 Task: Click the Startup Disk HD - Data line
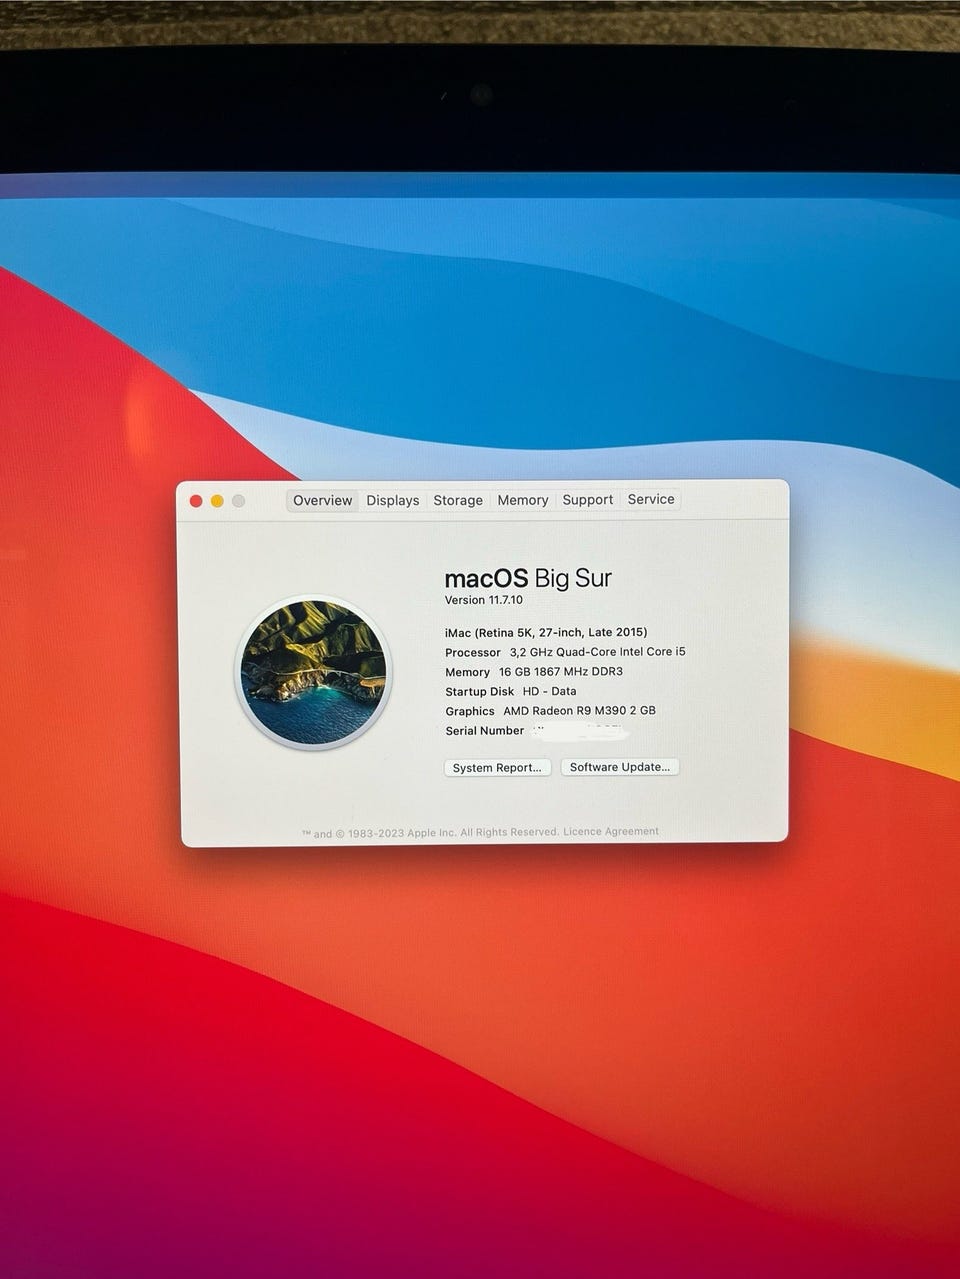(x=510, y=691)
